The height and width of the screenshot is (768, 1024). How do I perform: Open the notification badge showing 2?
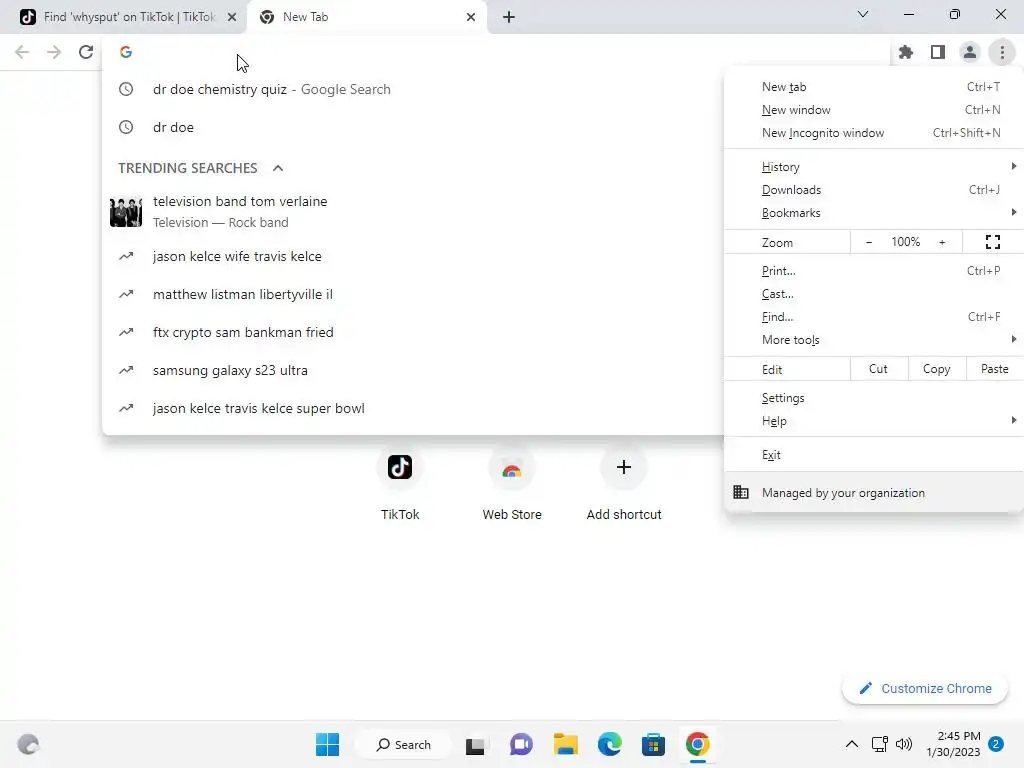996,744
